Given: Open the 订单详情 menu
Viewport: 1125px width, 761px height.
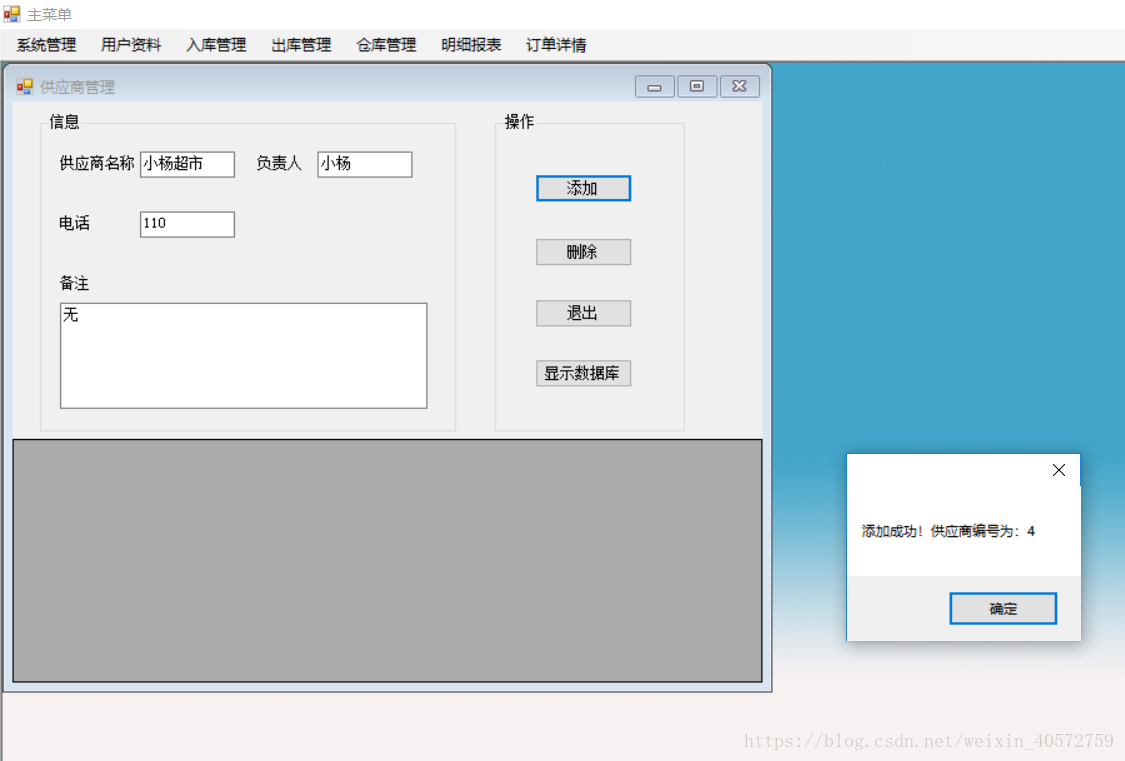Looking at the screenshot, I should pos(555,44).
